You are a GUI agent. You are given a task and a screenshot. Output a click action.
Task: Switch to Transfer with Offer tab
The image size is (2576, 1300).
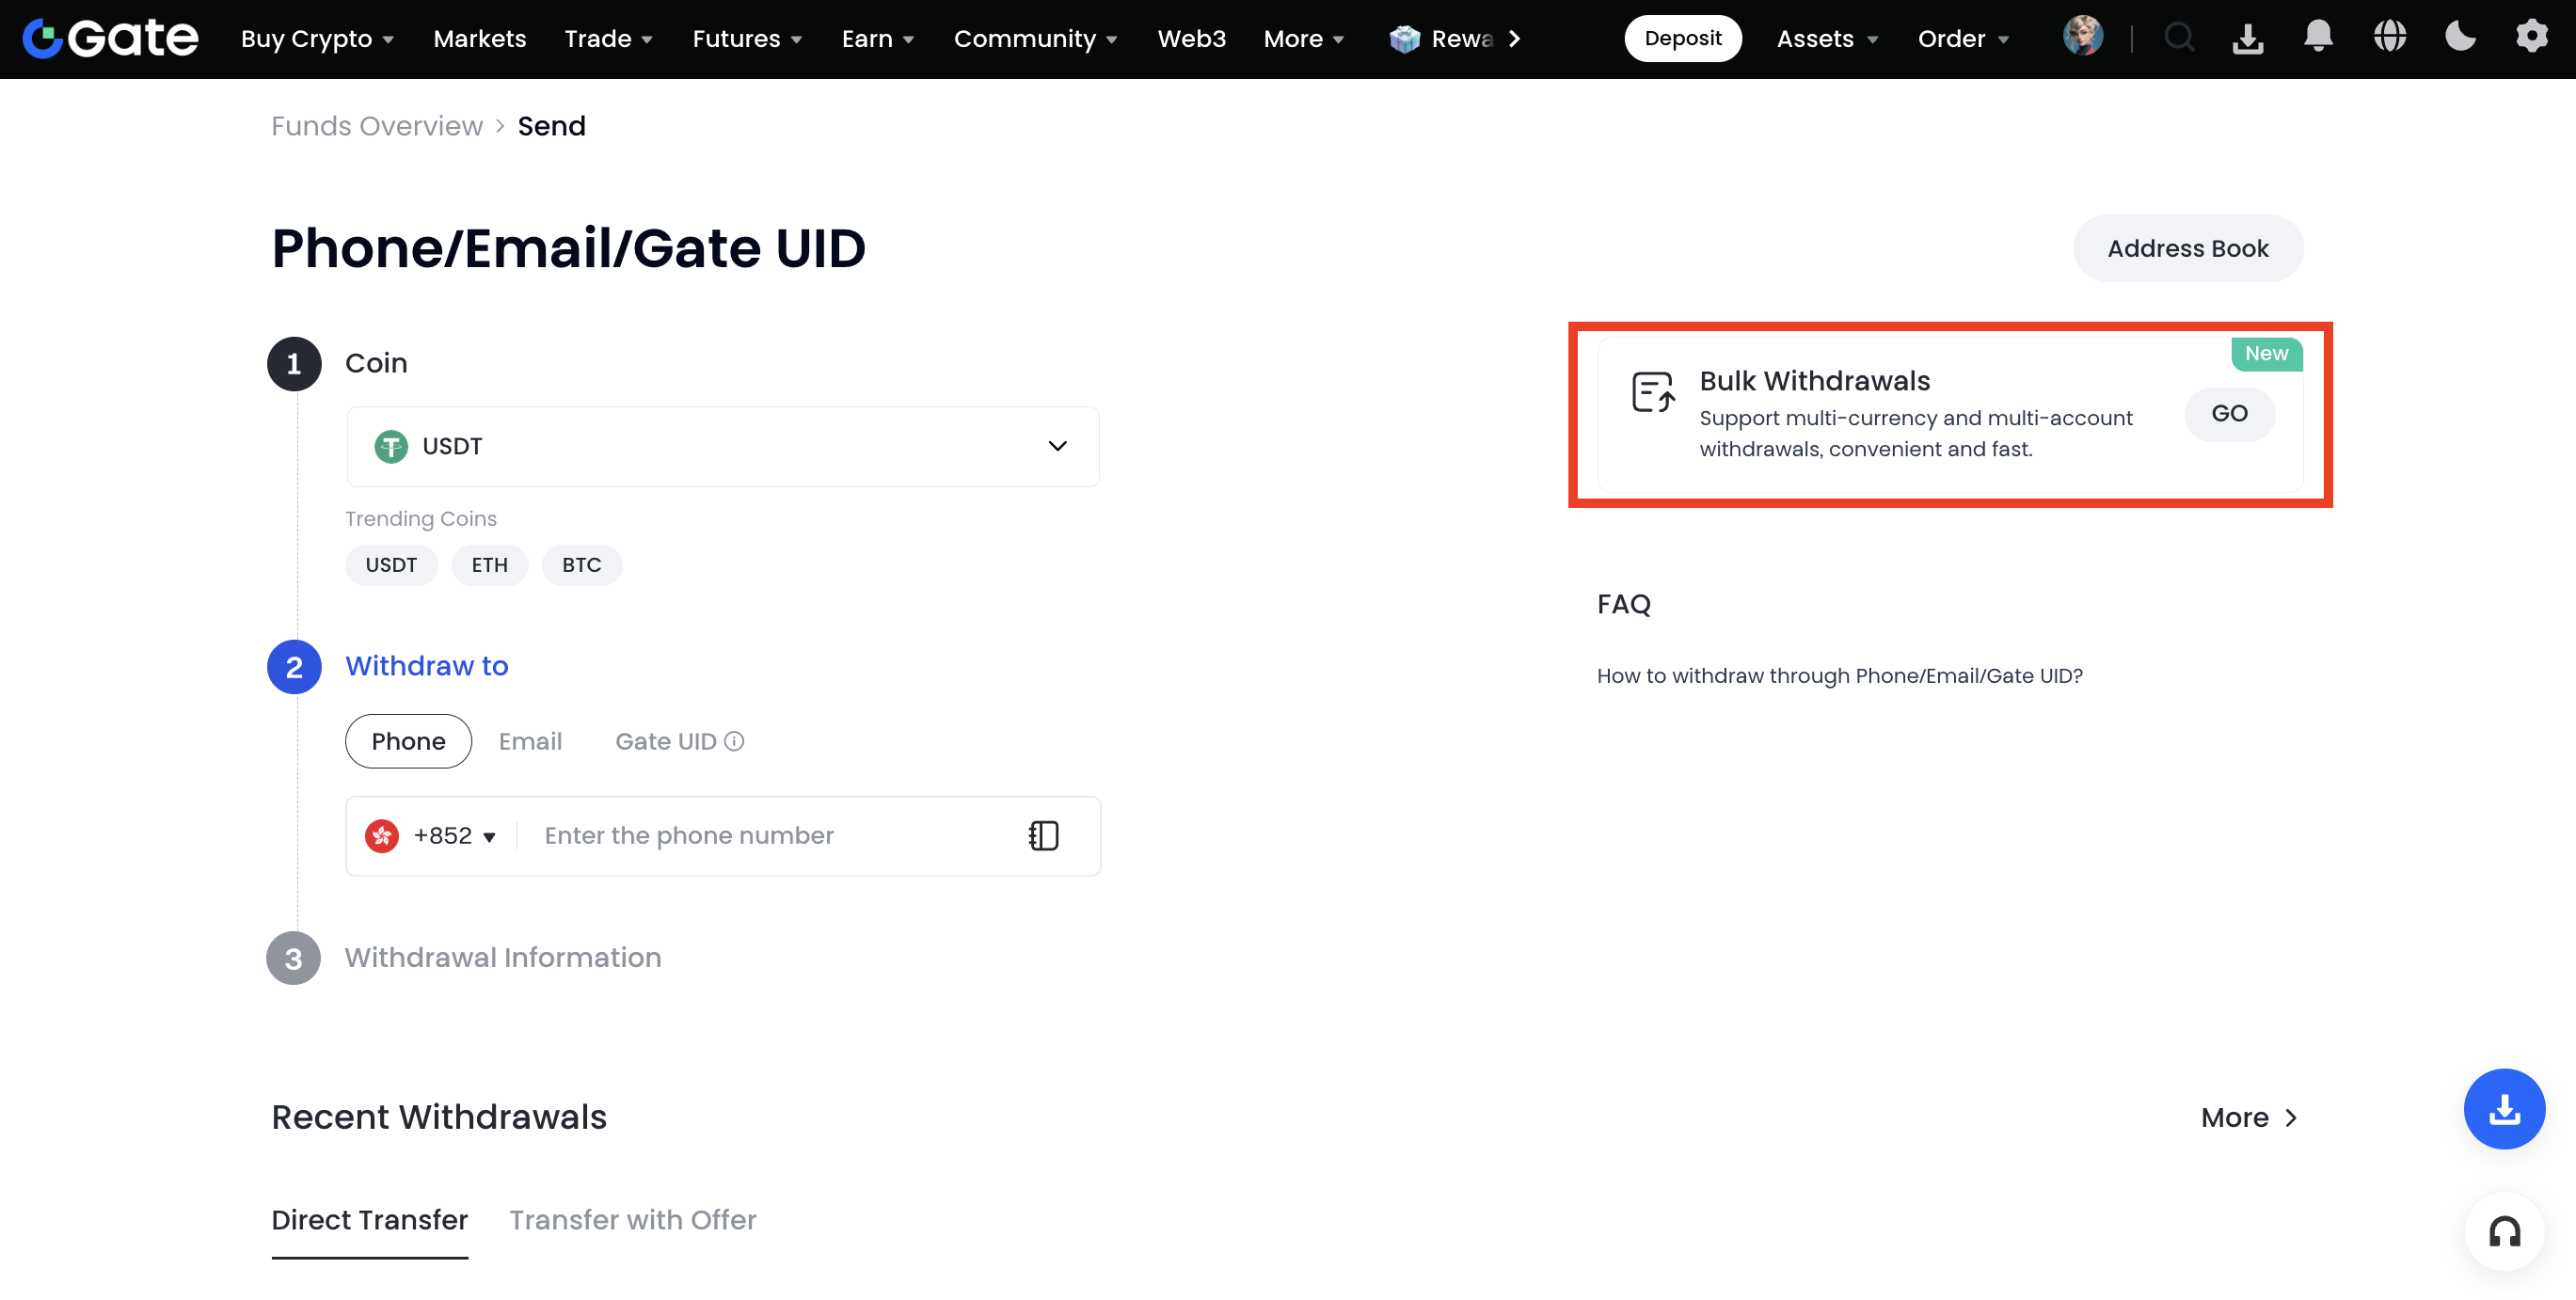tap(632, 1220)
